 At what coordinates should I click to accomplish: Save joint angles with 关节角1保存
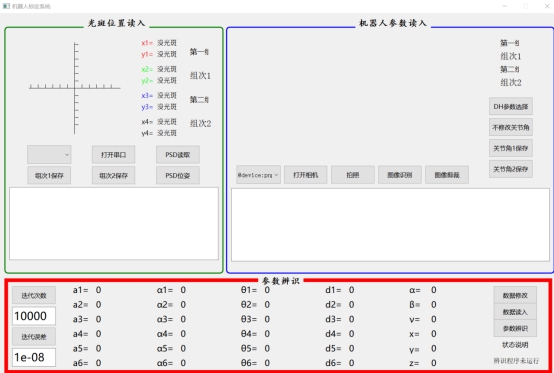pos(511,148)
